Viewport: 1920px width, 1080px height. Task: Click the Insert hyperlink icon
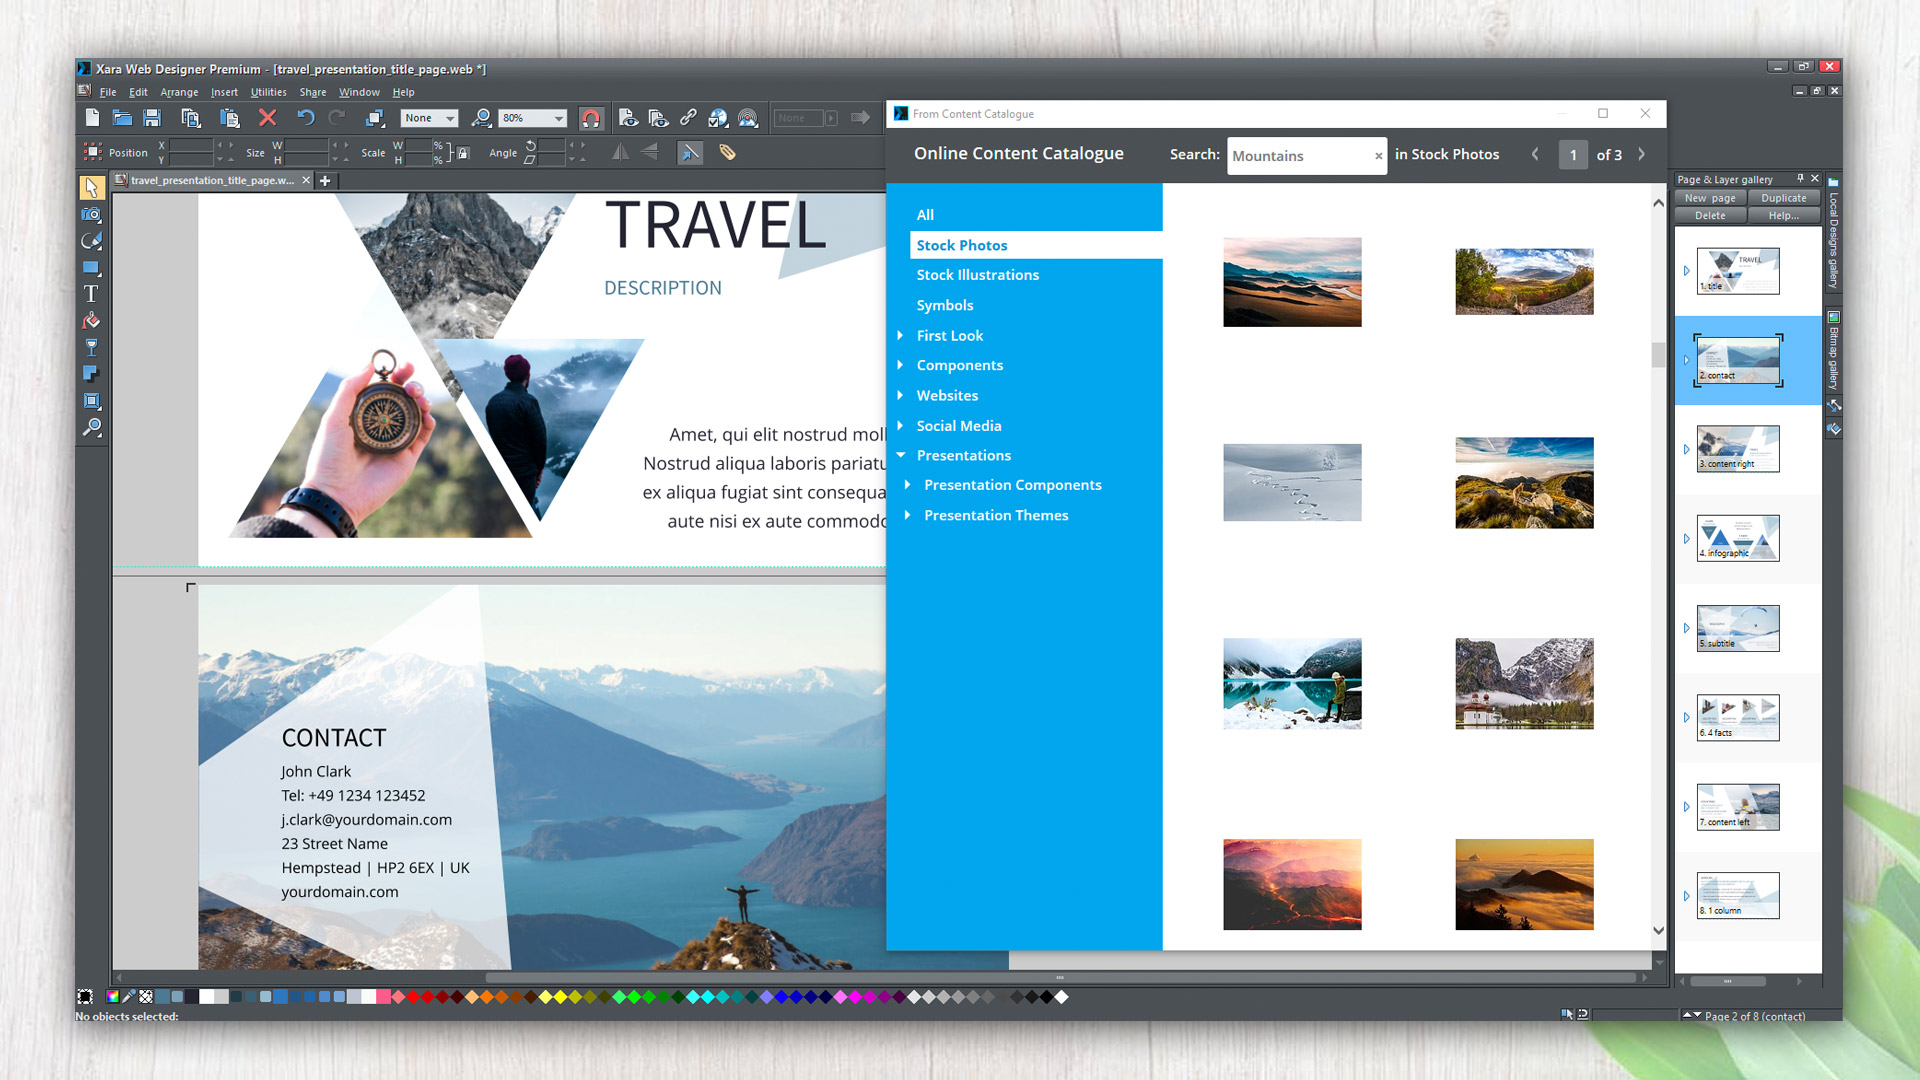pyautogui.click(x=687, y=118)
